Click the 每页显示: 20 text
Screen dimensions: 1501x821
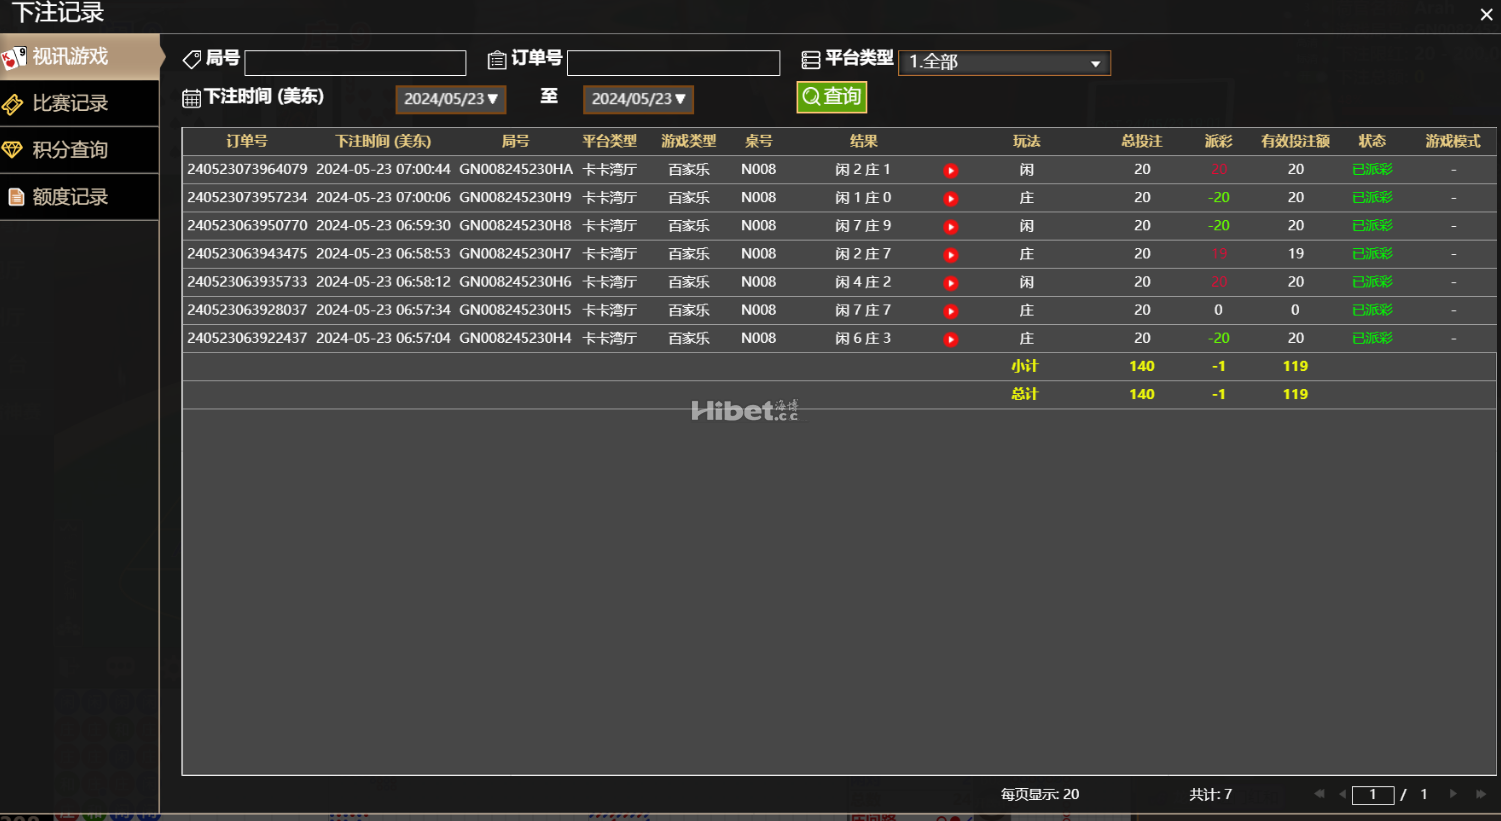pyautogui.click(x=1040, y=794)
